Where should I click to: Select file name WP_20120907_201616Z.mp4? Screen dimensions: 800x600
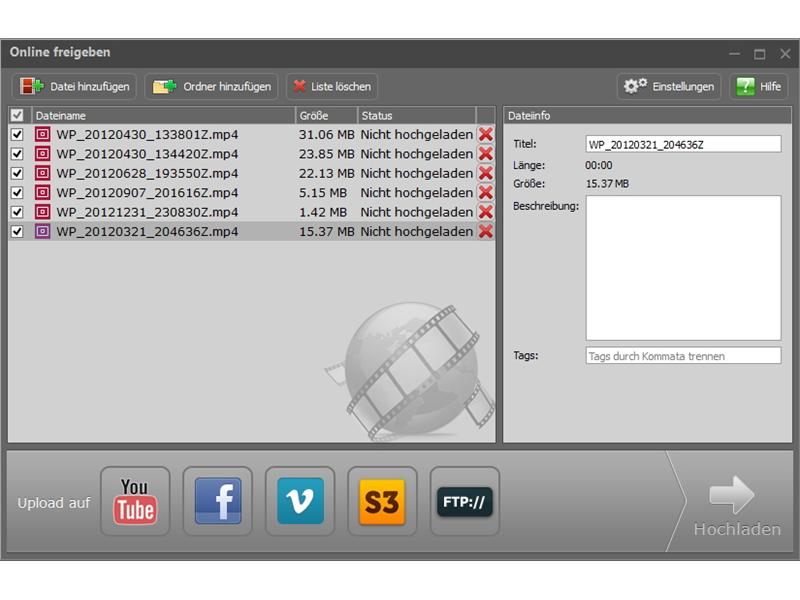click(147, 193)
